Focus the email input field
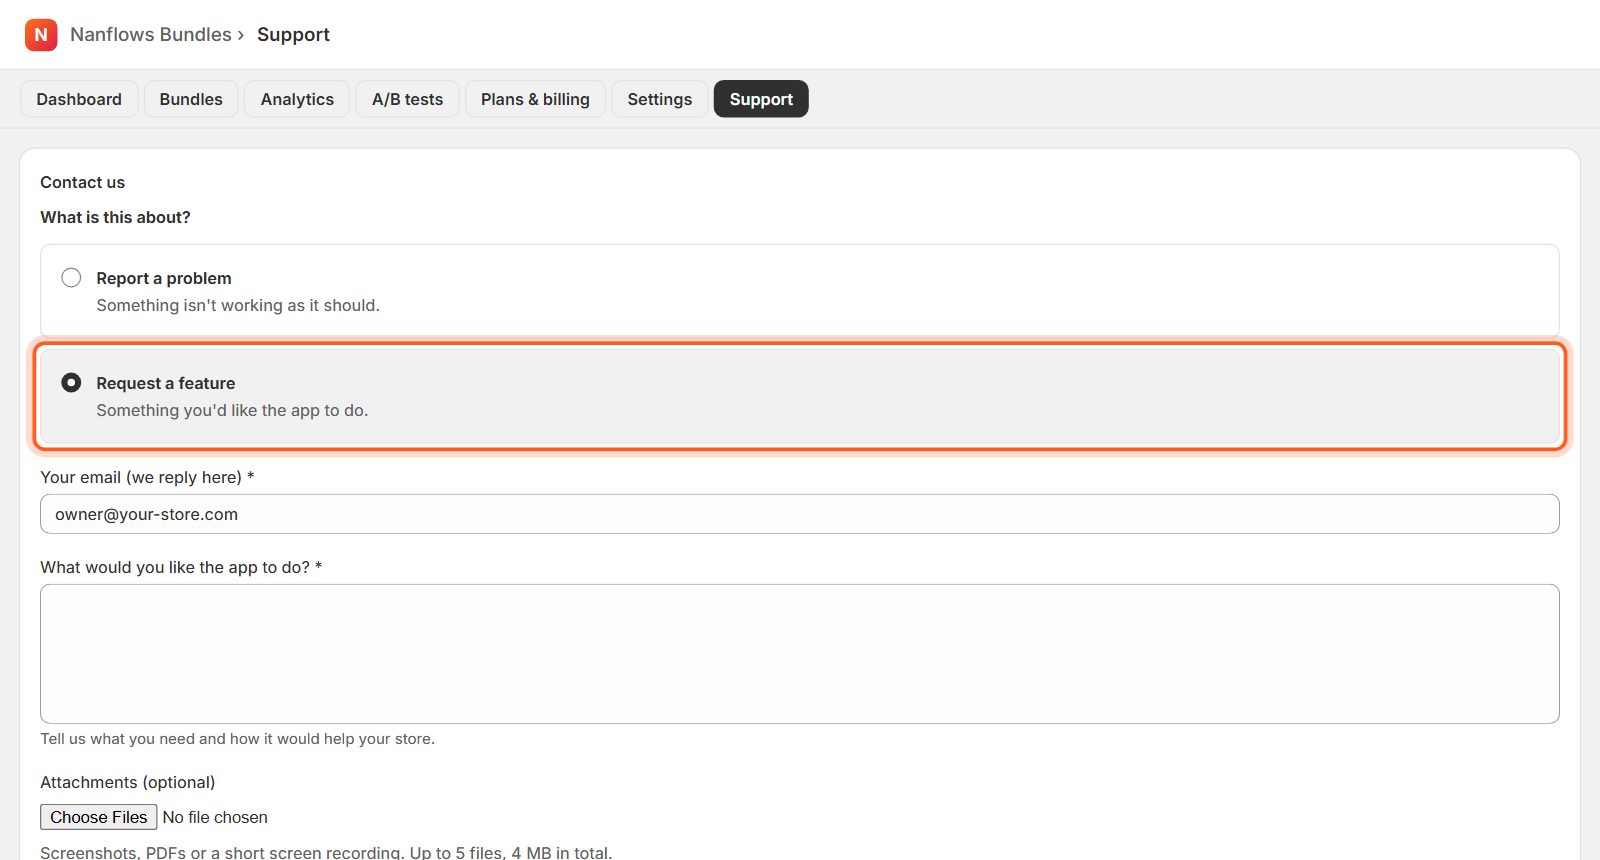 [x=800, y=514]
